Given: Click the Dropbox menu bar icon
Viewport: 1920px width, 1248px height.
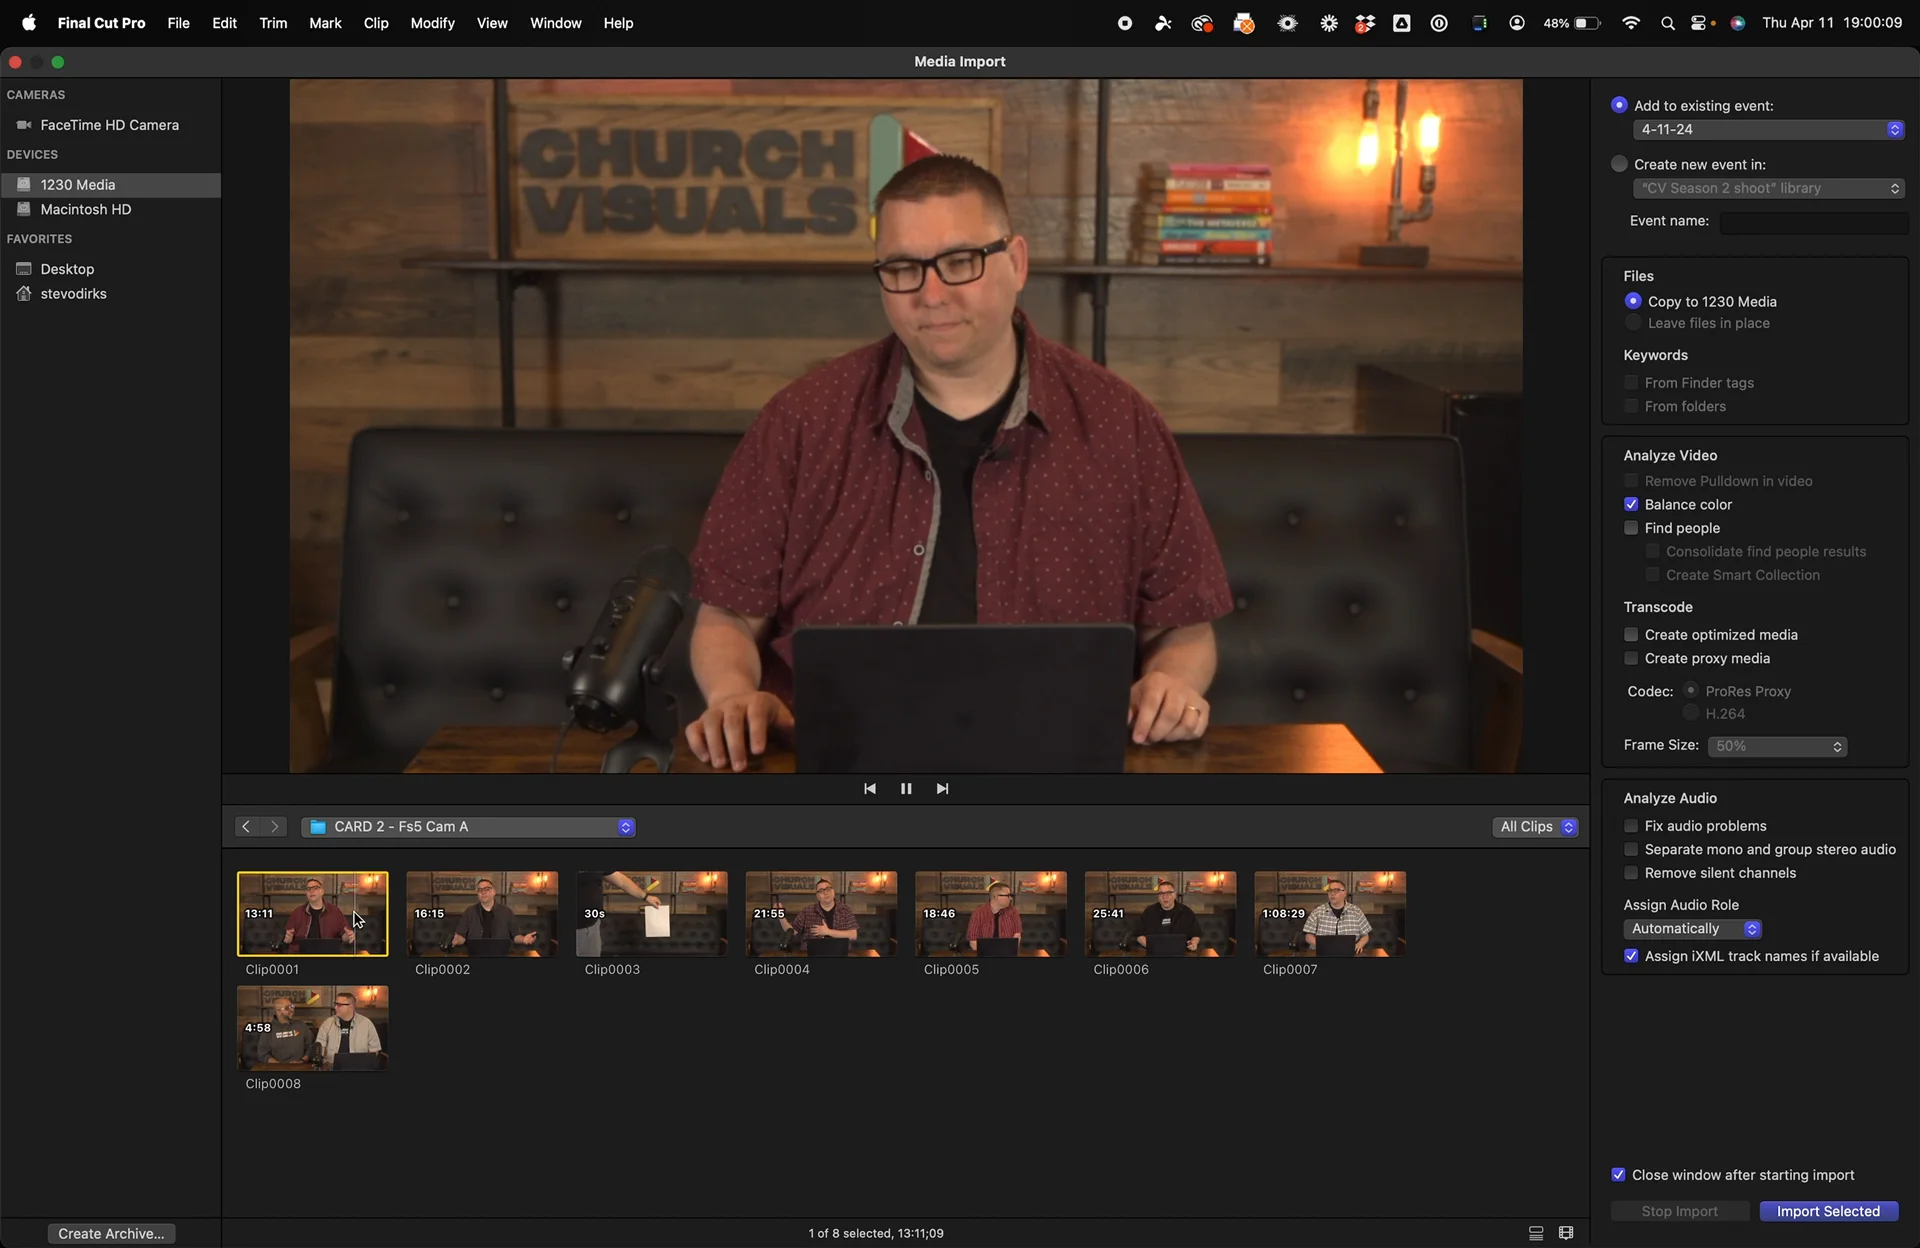Looking at the screenshot, I should pyautogui.click(x=1364, y=23).
